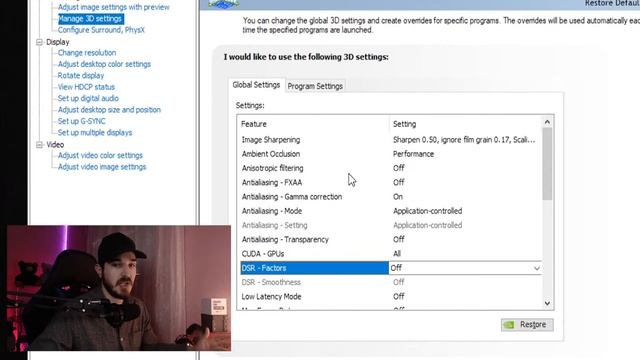Click the webcam overlay video
Viewport: 640px width, 360px height.
pyautogui.click(x=119, y=288)
